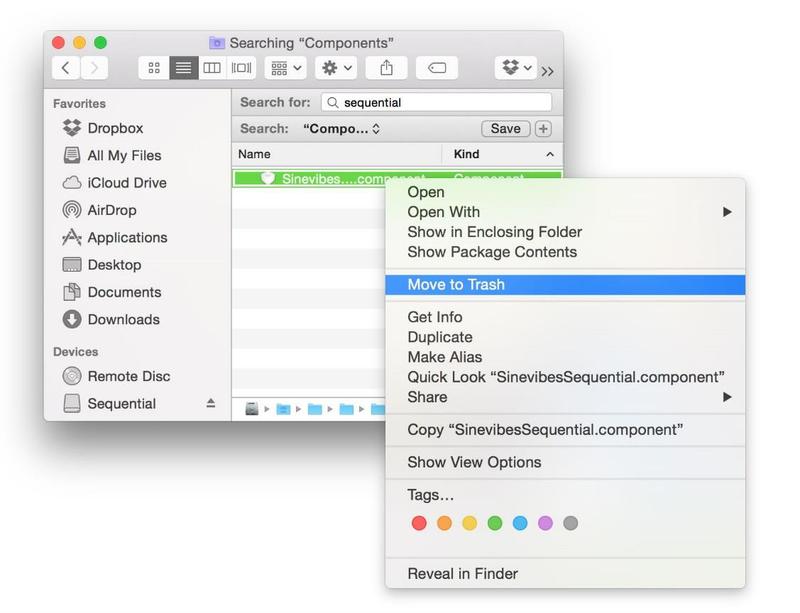Click the search field containing sequential
800x613 pixels.
pyautogui.click(x=437, y=103)
